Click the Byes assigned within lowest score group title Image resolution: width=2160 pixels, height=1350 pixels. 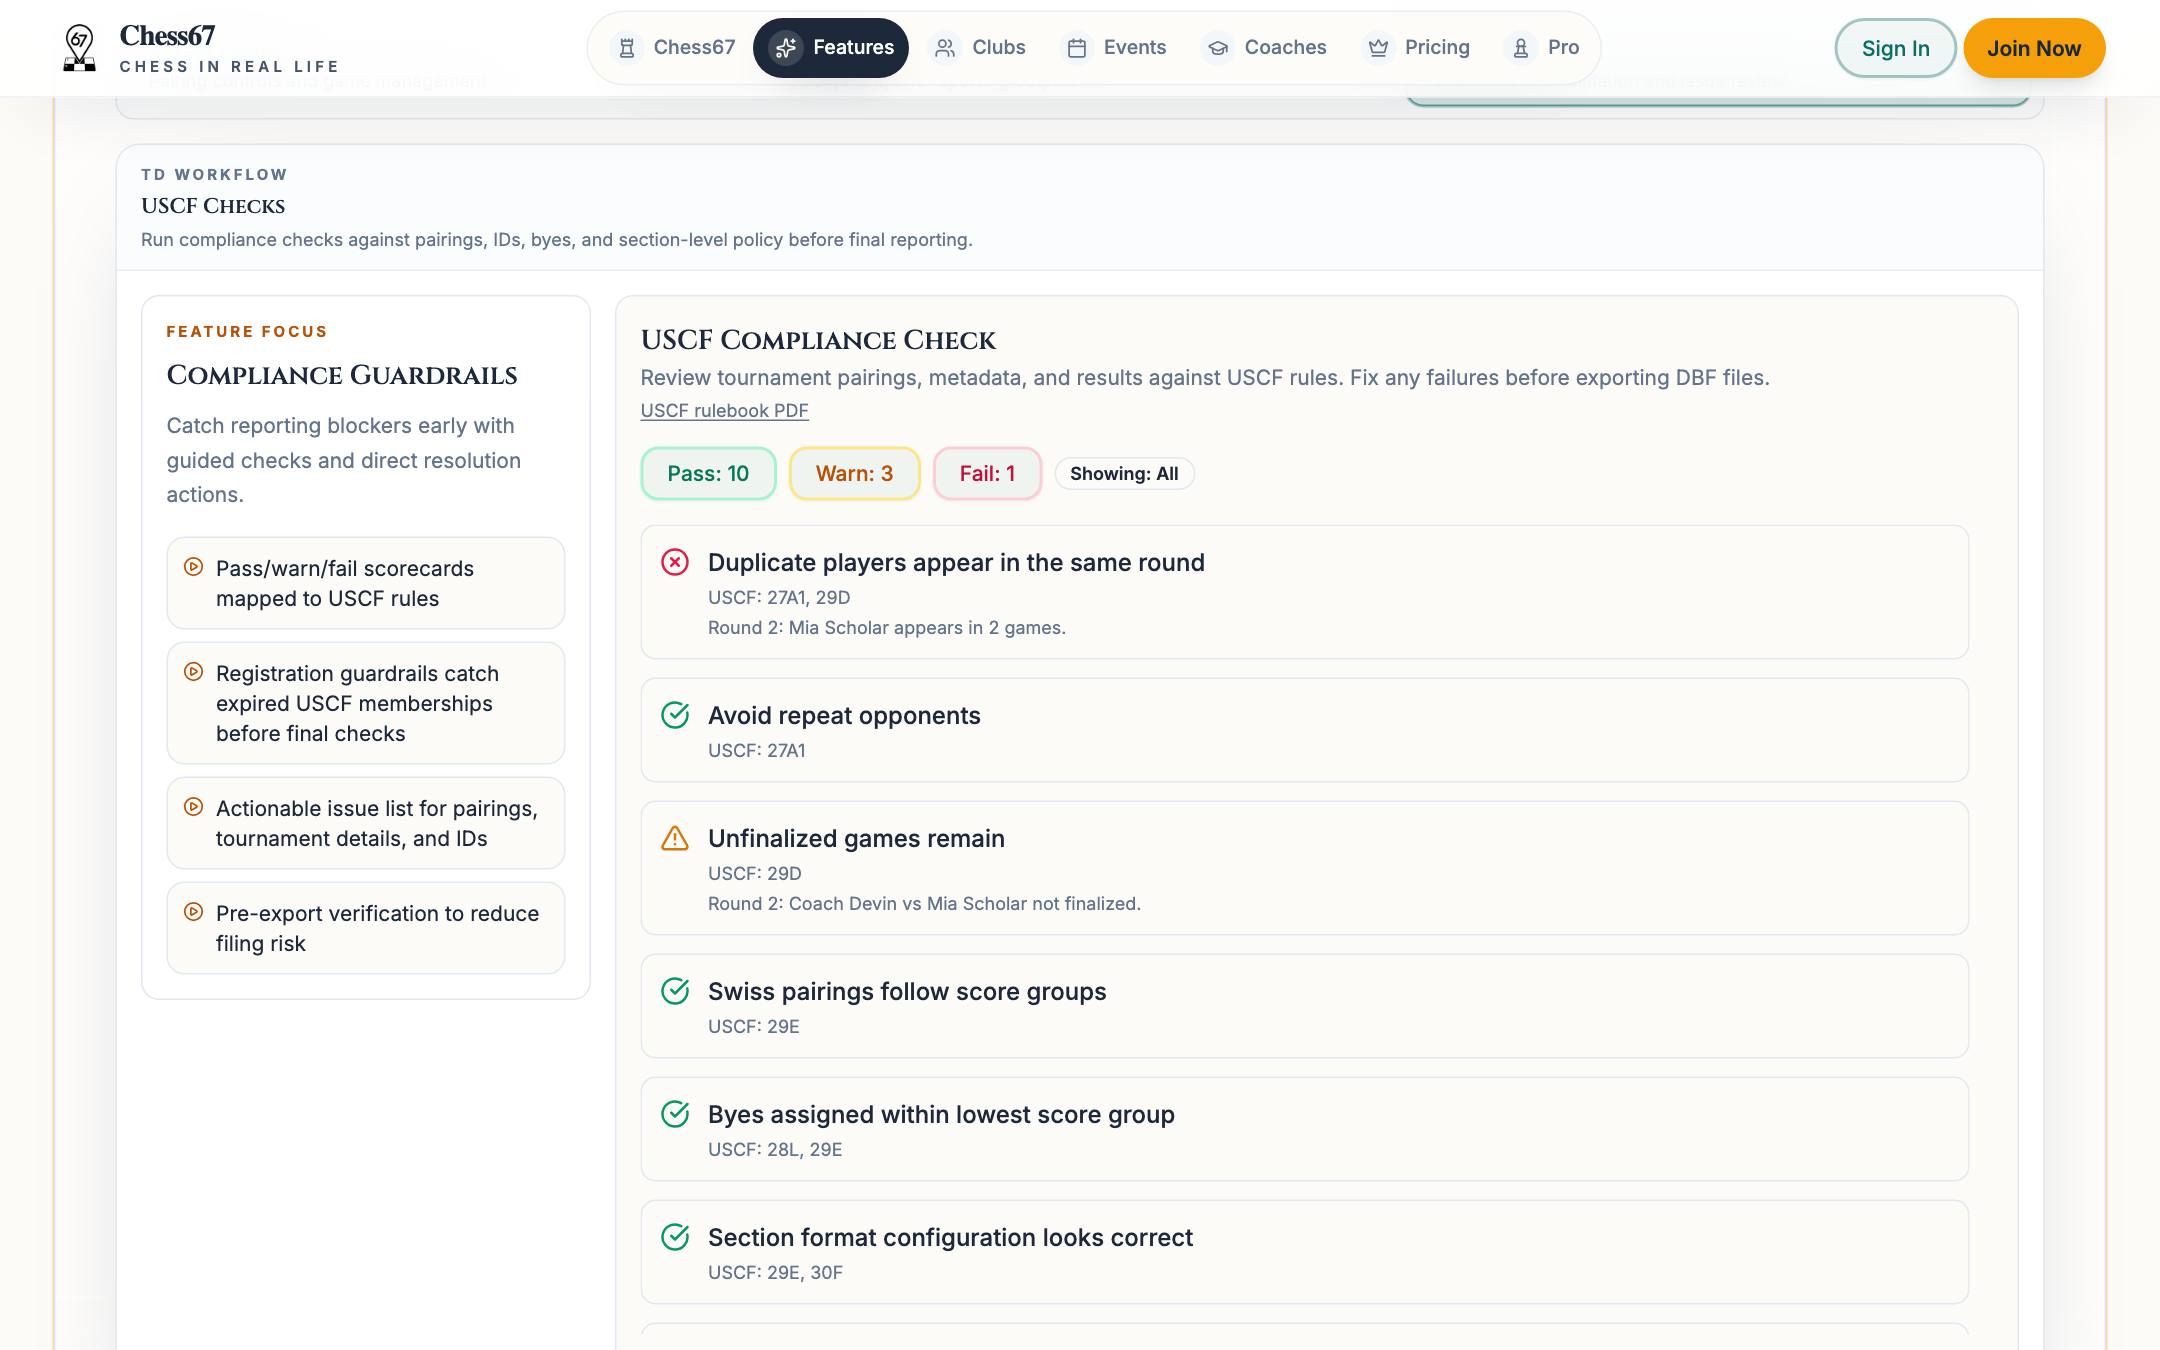coord(941,1114)
